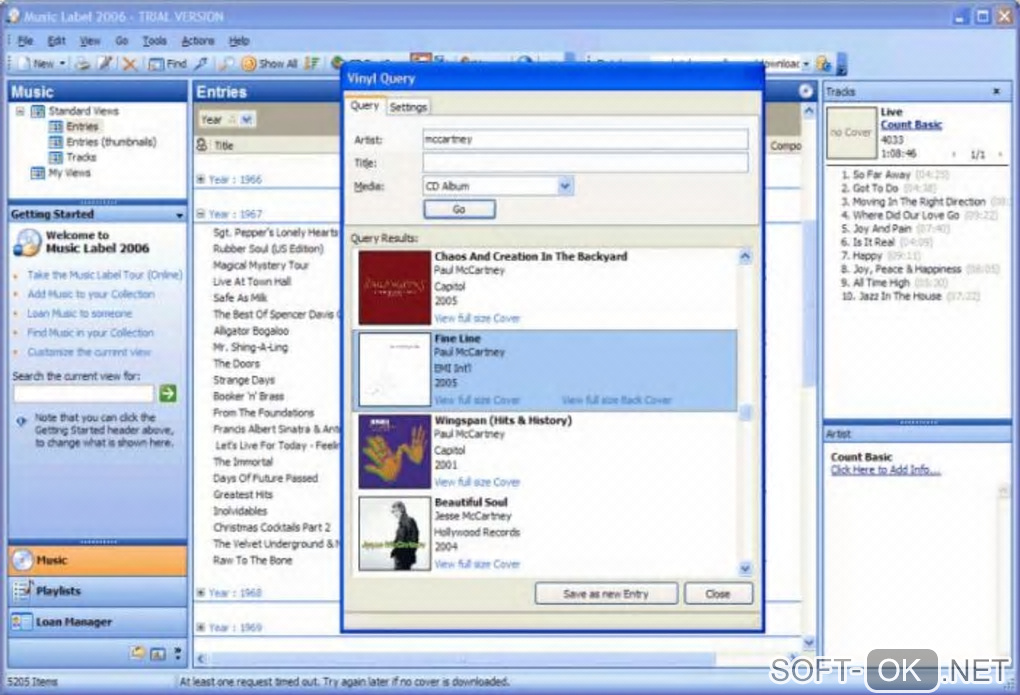Image resolution: width=1020 pixels, height=695 pixels.
Task: Select the Strange Days entry
Action: [244, 380]
